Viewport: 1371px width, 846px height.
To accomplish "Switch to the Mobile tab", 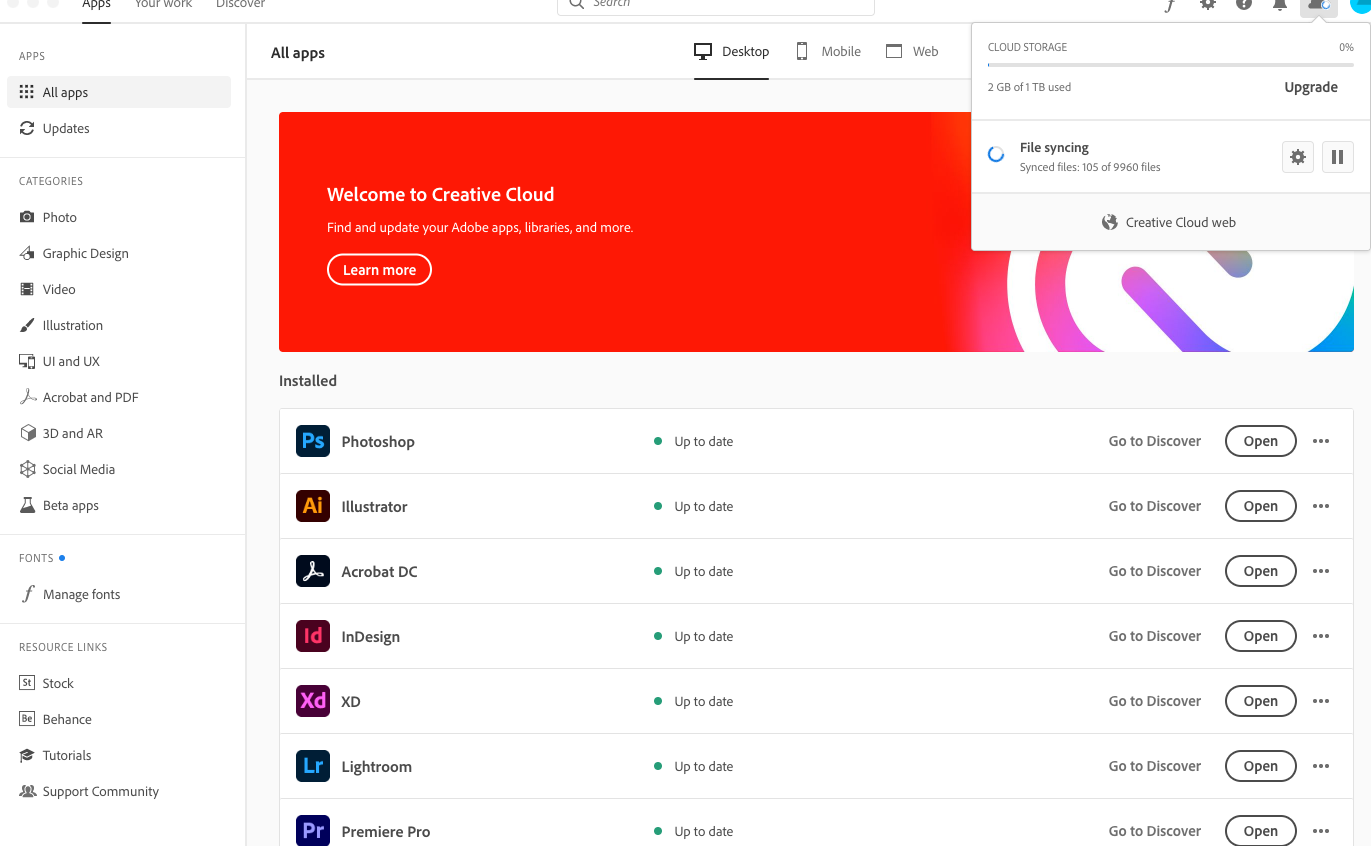I will pos(828,51).
